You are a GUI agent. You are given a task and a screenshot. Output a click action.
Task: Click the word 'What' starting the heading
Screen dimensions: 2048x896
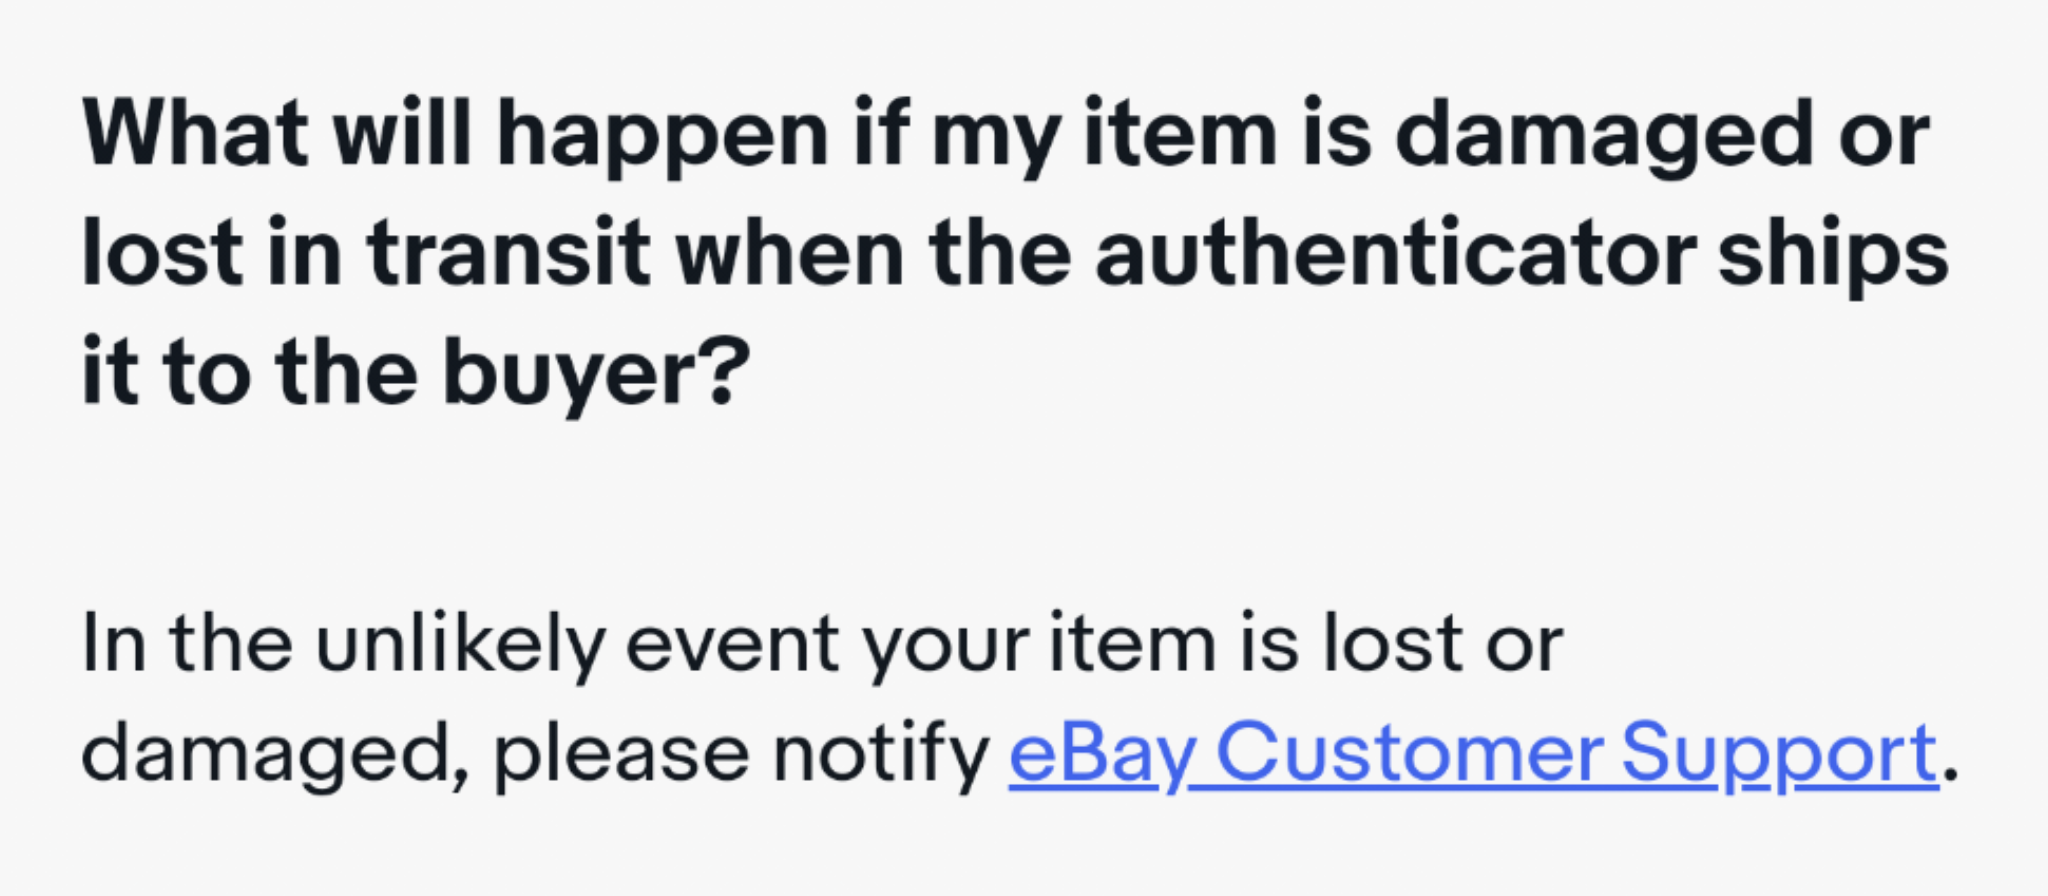point(196,134)
